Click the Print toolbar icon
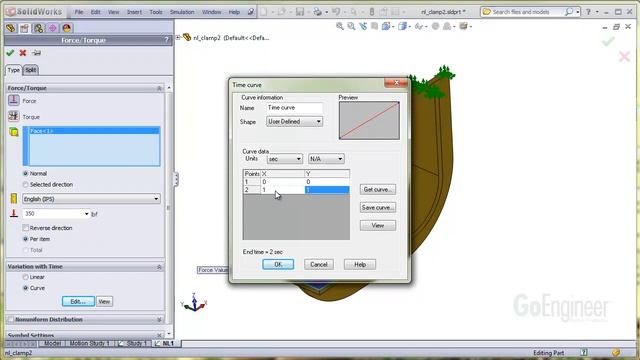The height and width of the screenshot is (360, 640). 318,12
